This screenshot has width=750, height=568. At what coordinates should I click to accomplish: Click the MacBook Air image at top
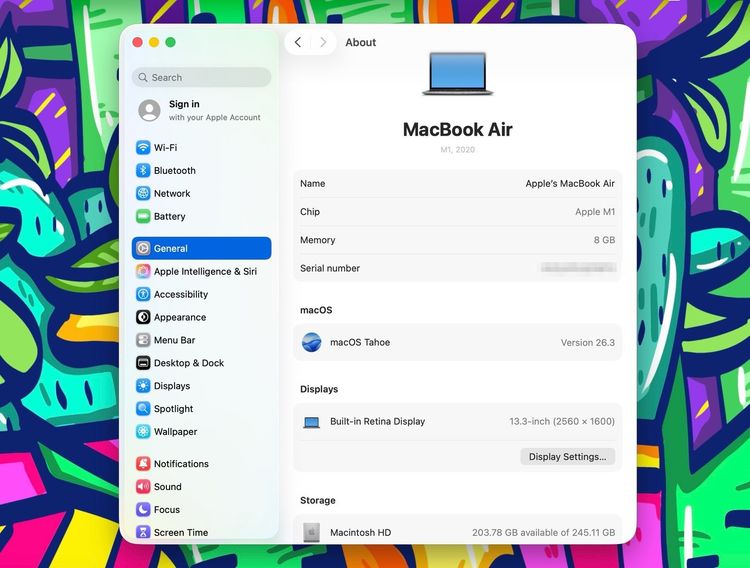pyautogui.click(x=457, y=73)
